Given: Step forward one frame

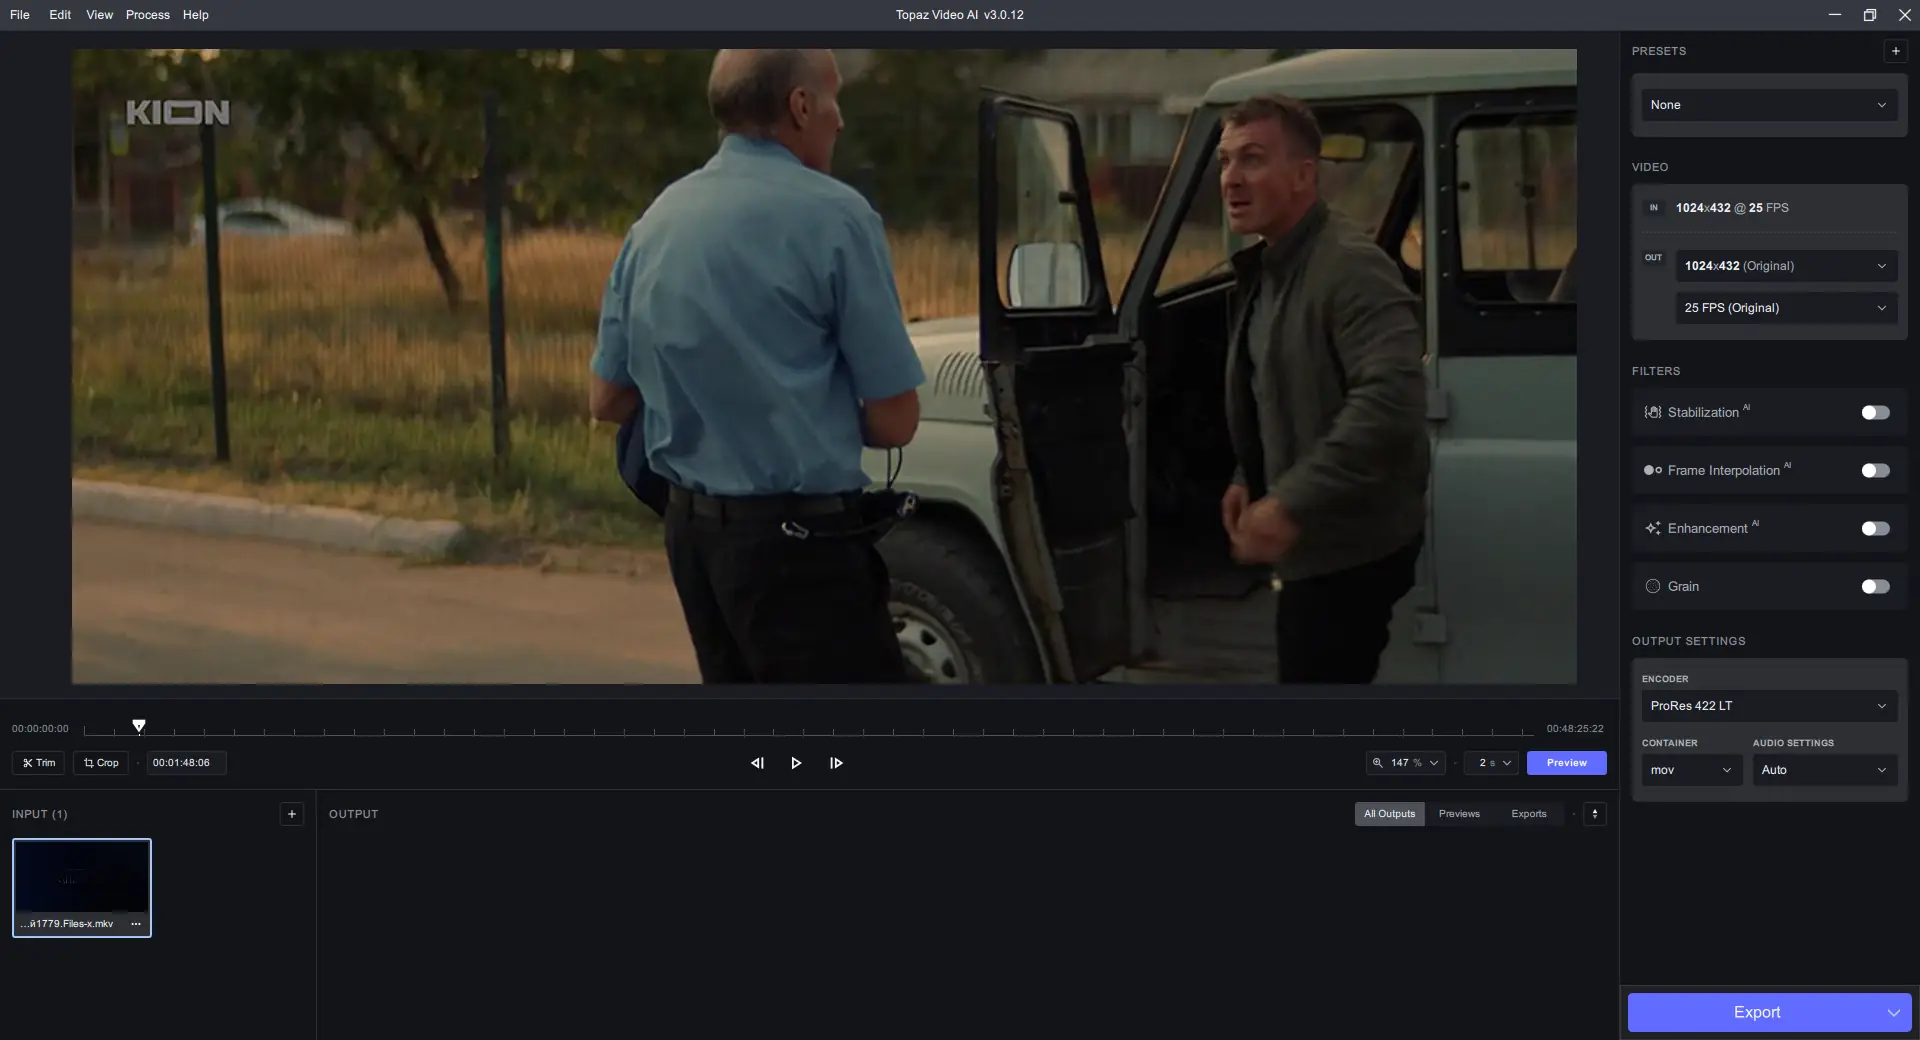Looking at the screenshot, I should coord(836,763).
